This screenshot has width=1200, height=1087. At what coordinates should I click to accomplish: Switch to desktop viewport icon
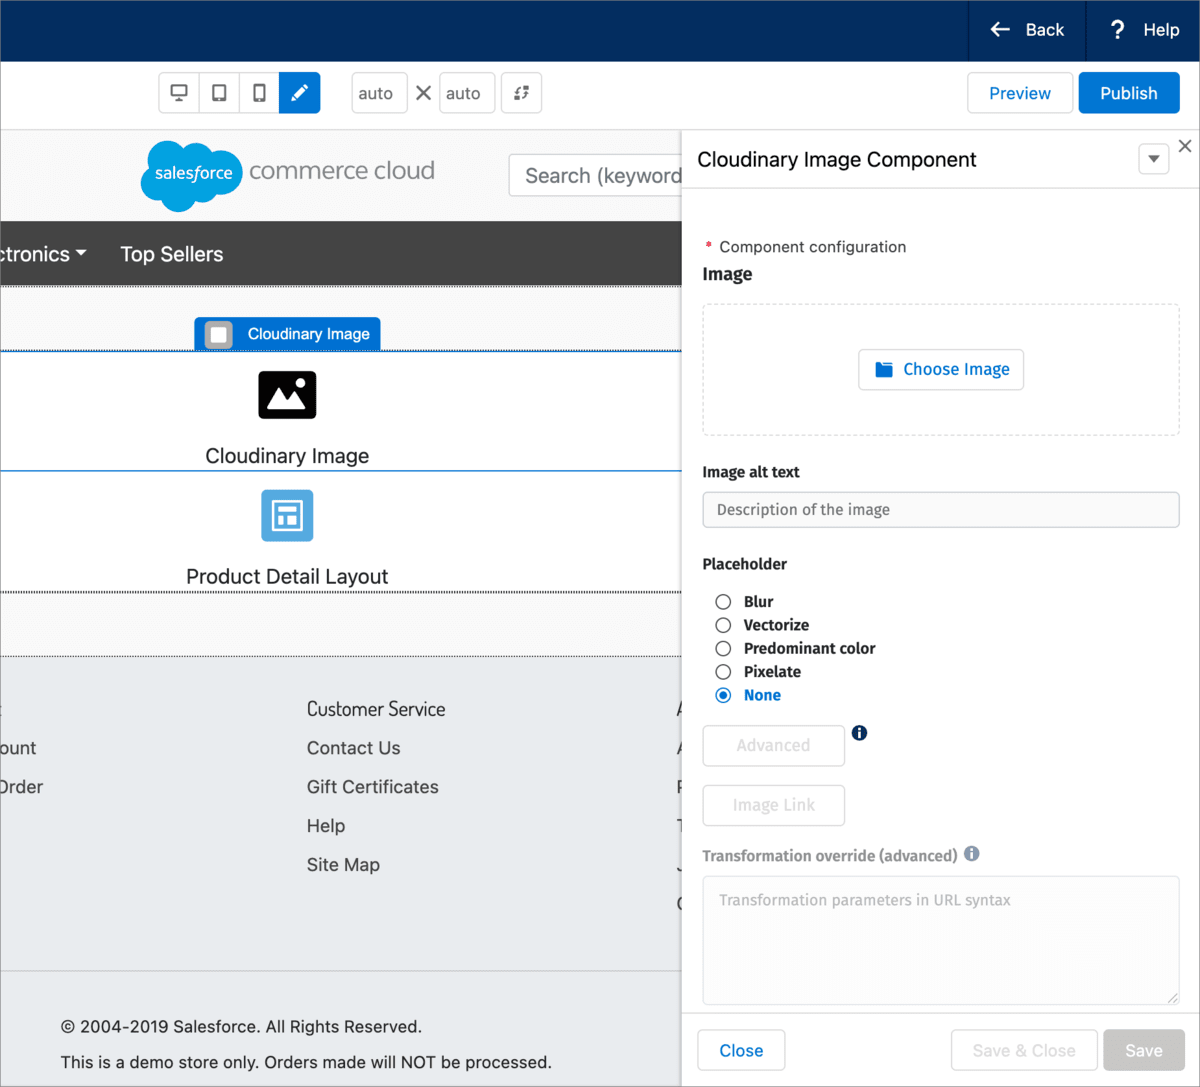[179, 93]
